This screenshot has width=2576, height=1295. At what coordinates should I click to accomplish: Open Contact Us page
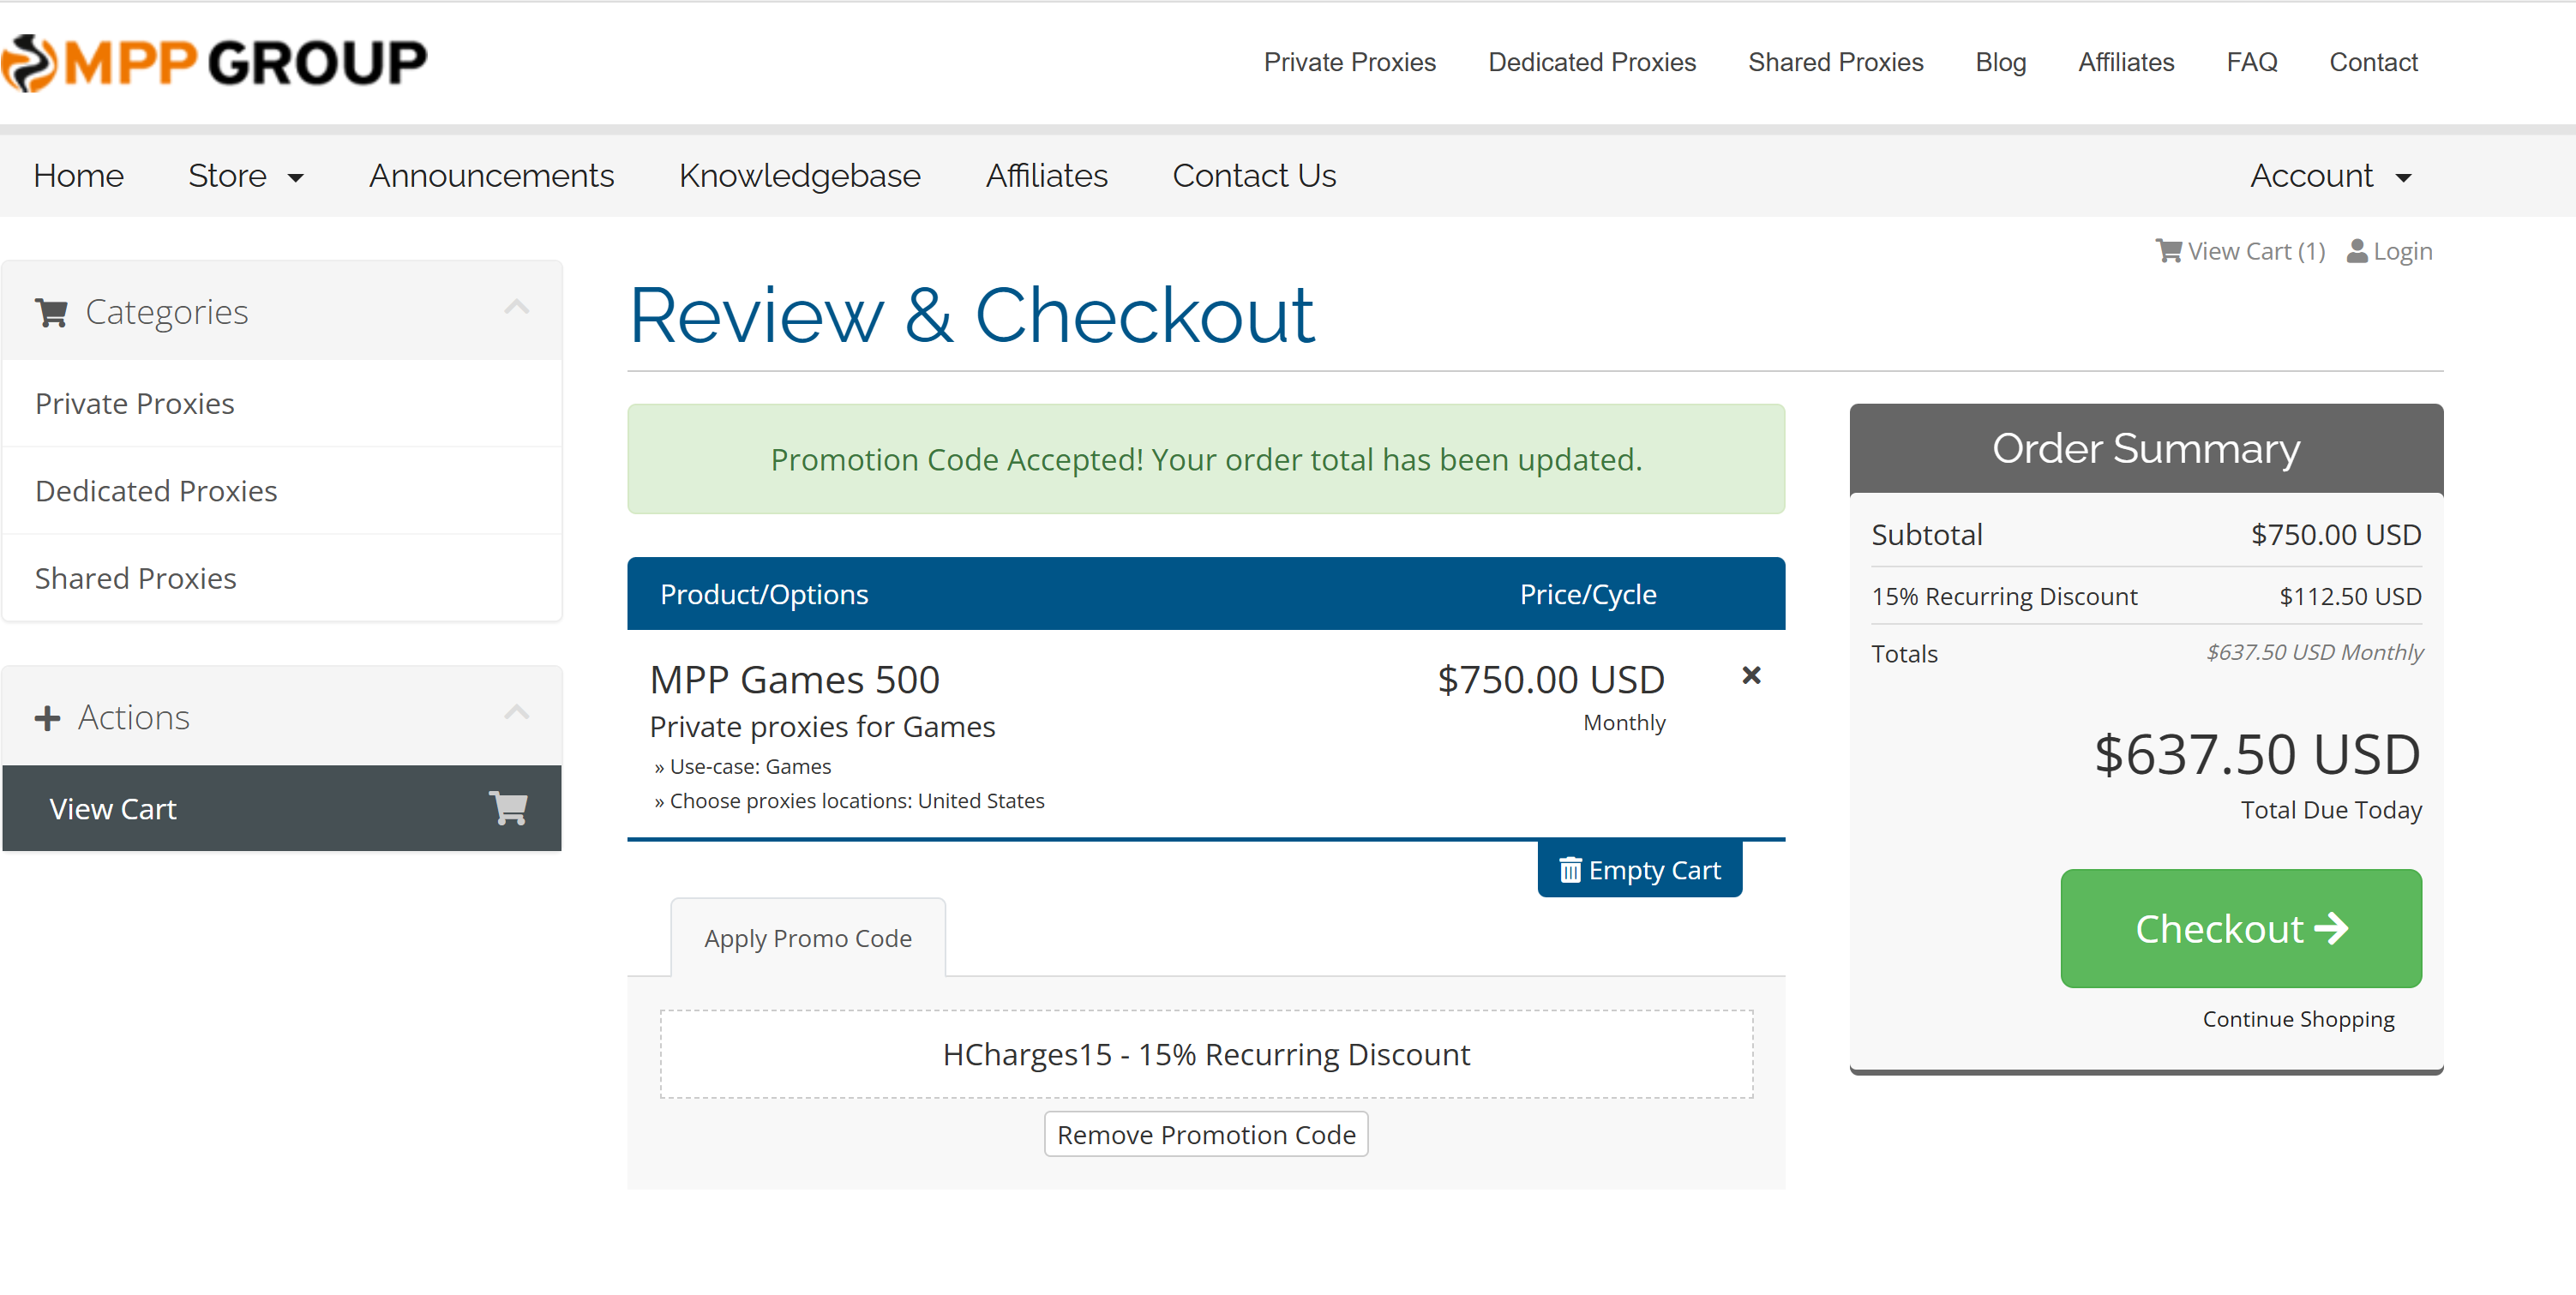(x=1254, y=176)
